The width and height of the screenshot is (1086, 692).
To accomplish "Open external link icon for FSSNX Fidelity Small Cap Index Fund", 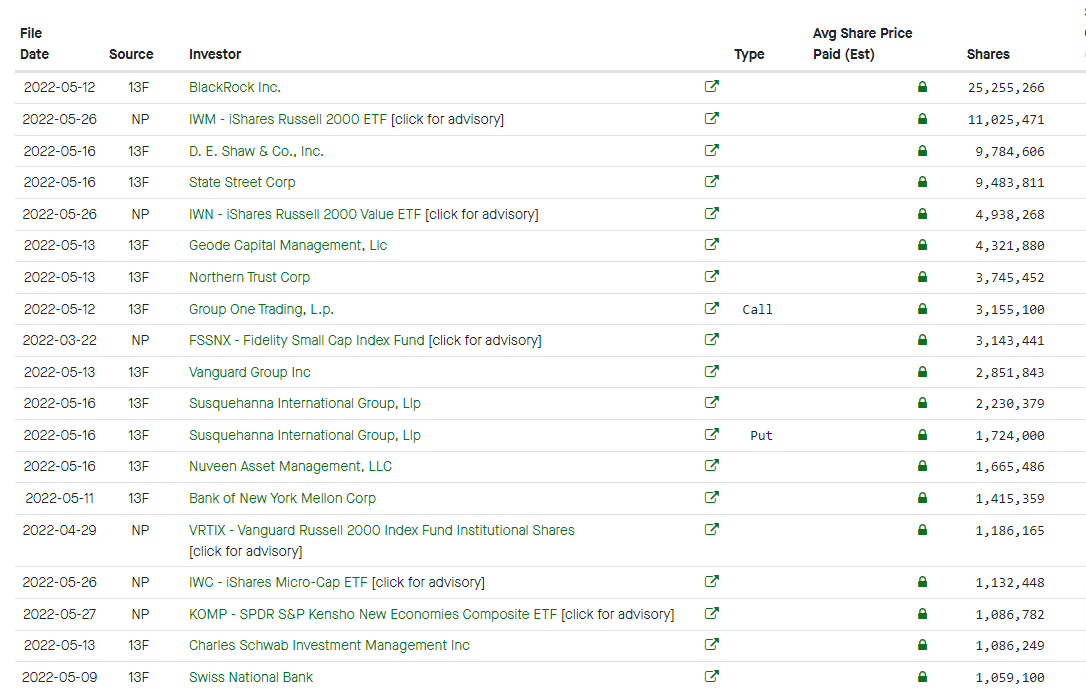I will tap(711, 339).
